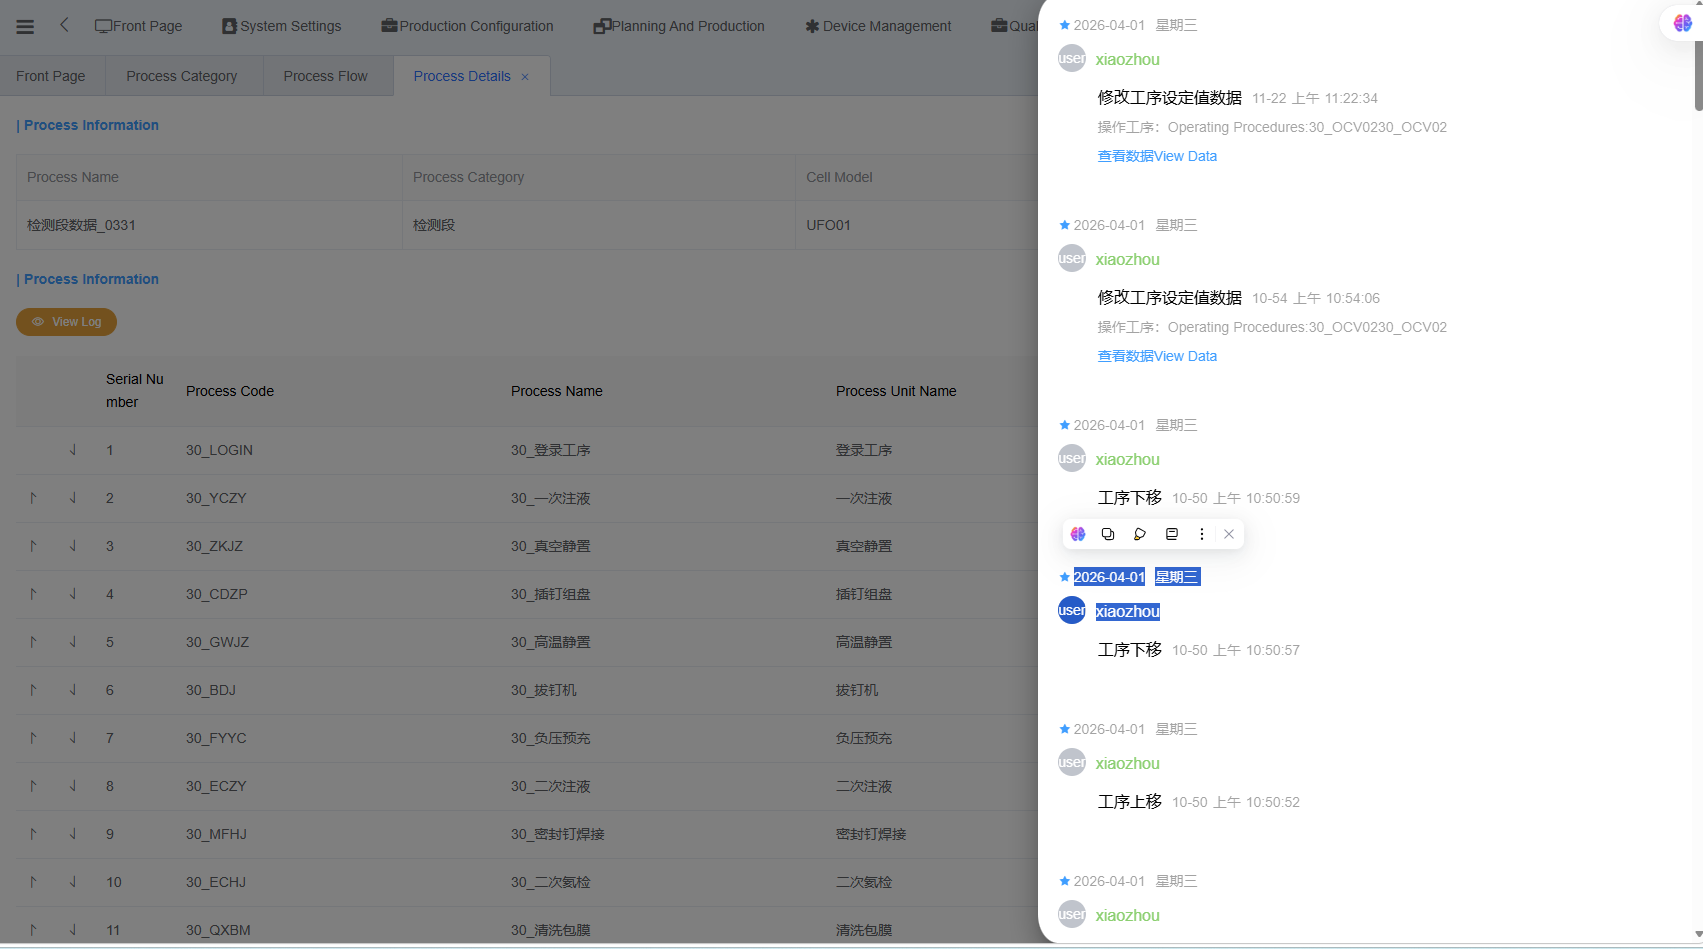Viewport: 1703px width, 949px height.
Task: Click the View Log button
Action: [66, 322]
